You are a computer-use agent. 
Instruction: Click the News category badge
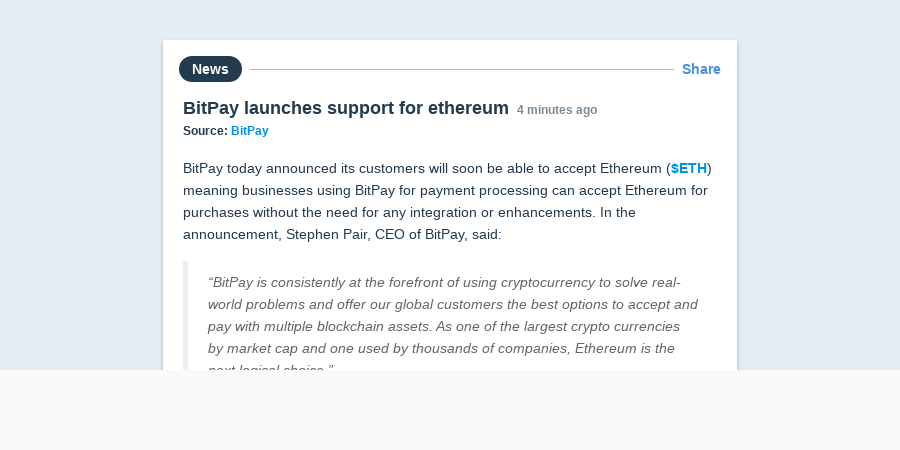coord(210,69)
